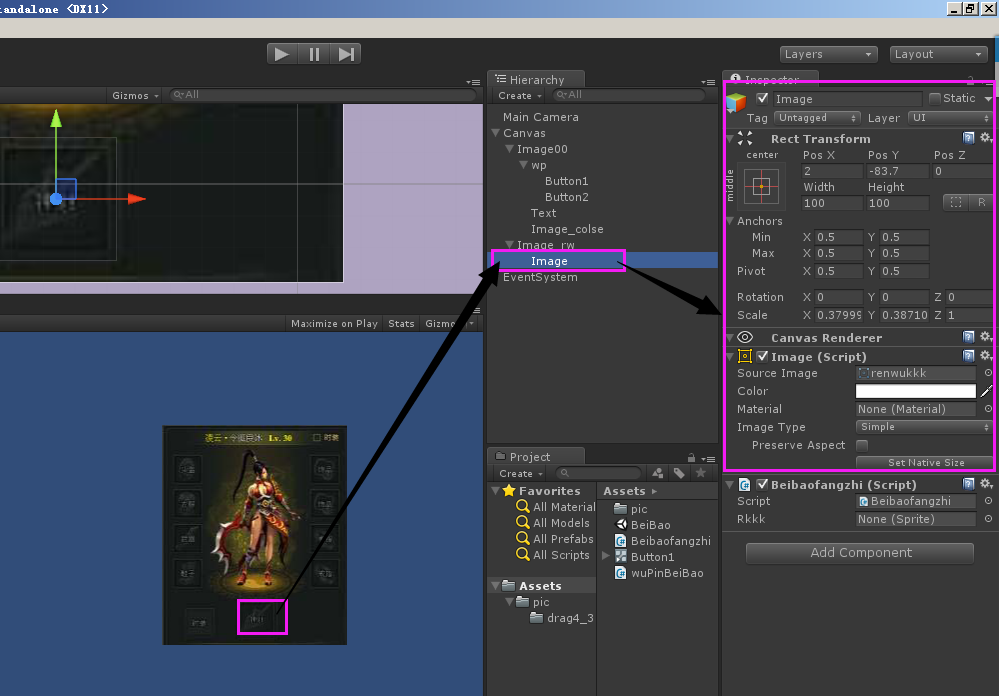Pick color with the eyedropper icon
This screenshot has width=999, height=696.
(986, 391)
